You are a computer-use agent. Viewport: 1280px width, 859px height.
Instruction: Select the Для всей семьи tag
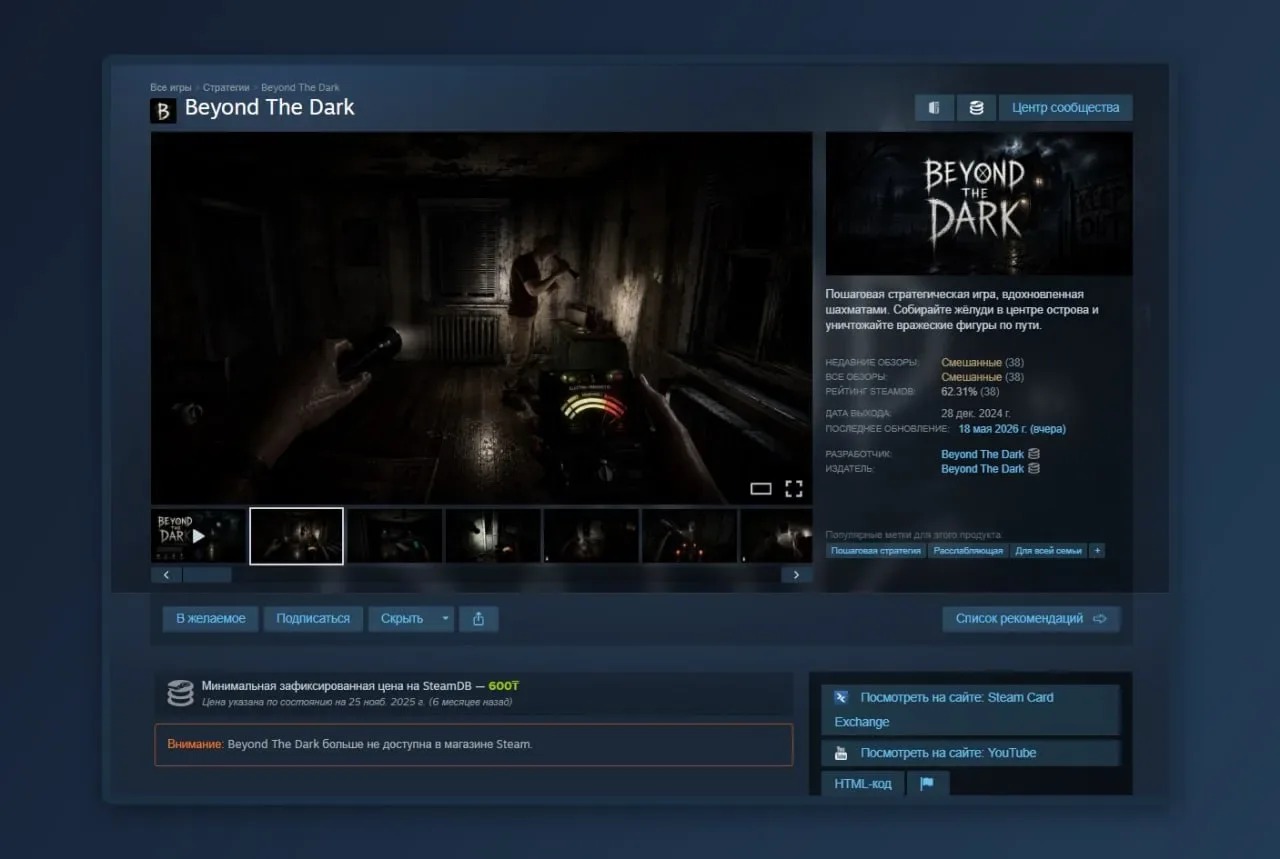1049,551
